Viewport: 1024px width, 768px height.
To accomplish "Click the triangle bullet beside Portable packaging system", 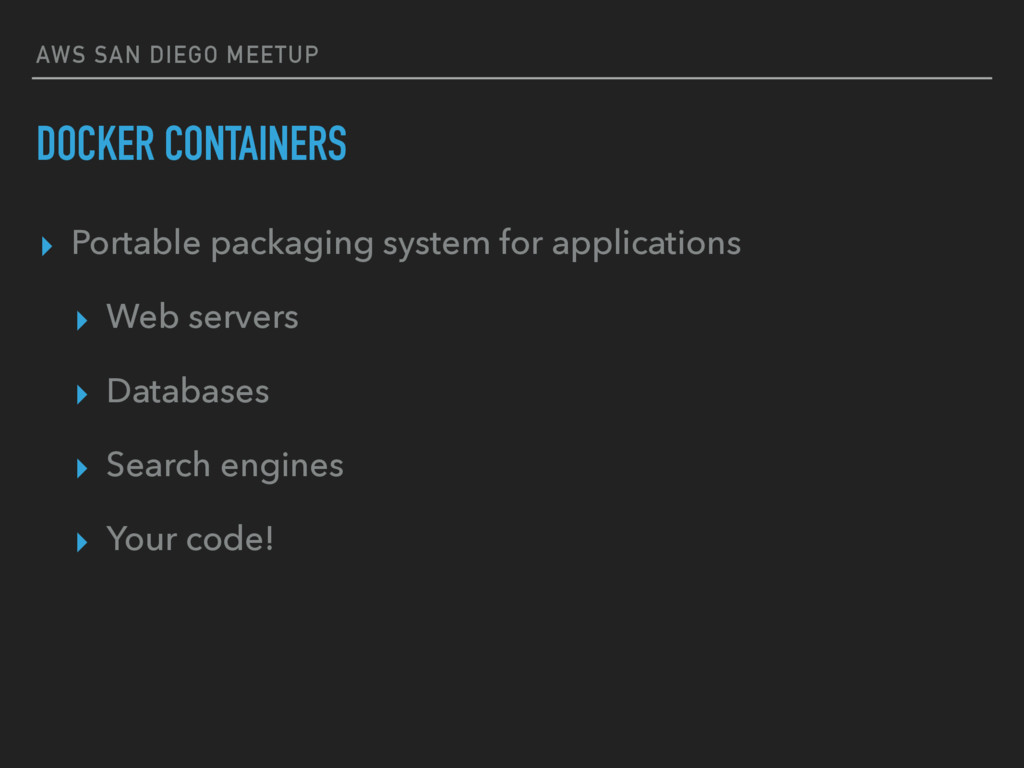I will (x=46, y=246).
